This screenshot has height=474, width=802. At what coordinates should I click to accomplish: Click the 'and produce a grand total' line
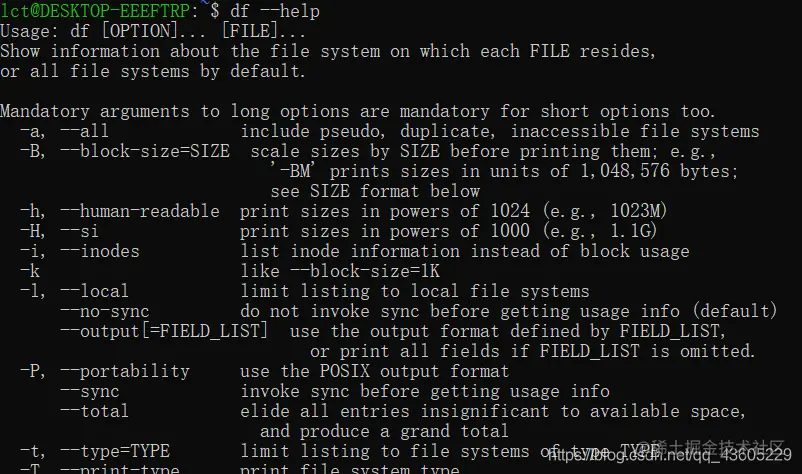tap(384, 431)
